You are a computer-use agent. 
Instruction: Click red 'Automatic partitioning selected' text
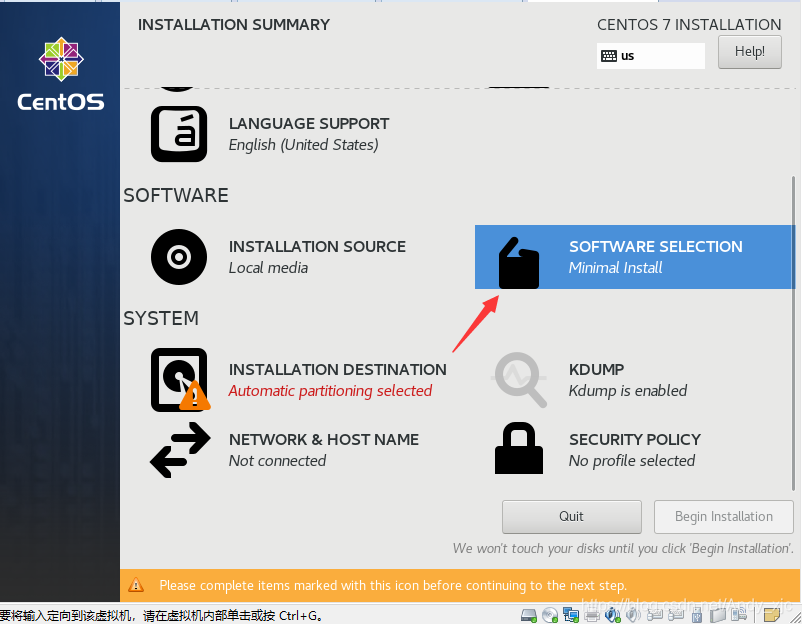tap(330, 391)
